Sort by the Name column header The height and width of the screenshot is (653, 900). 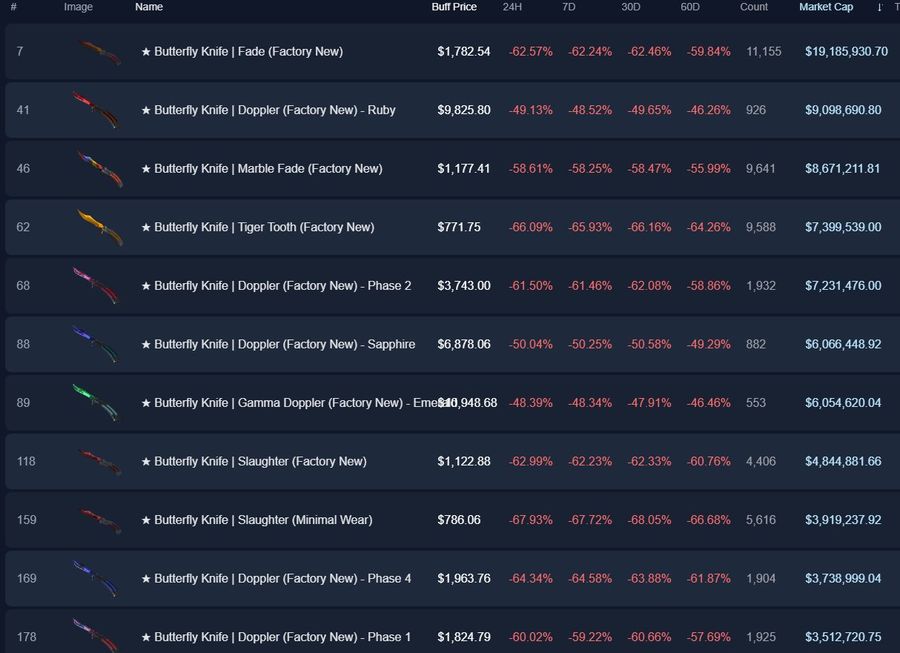149,7
